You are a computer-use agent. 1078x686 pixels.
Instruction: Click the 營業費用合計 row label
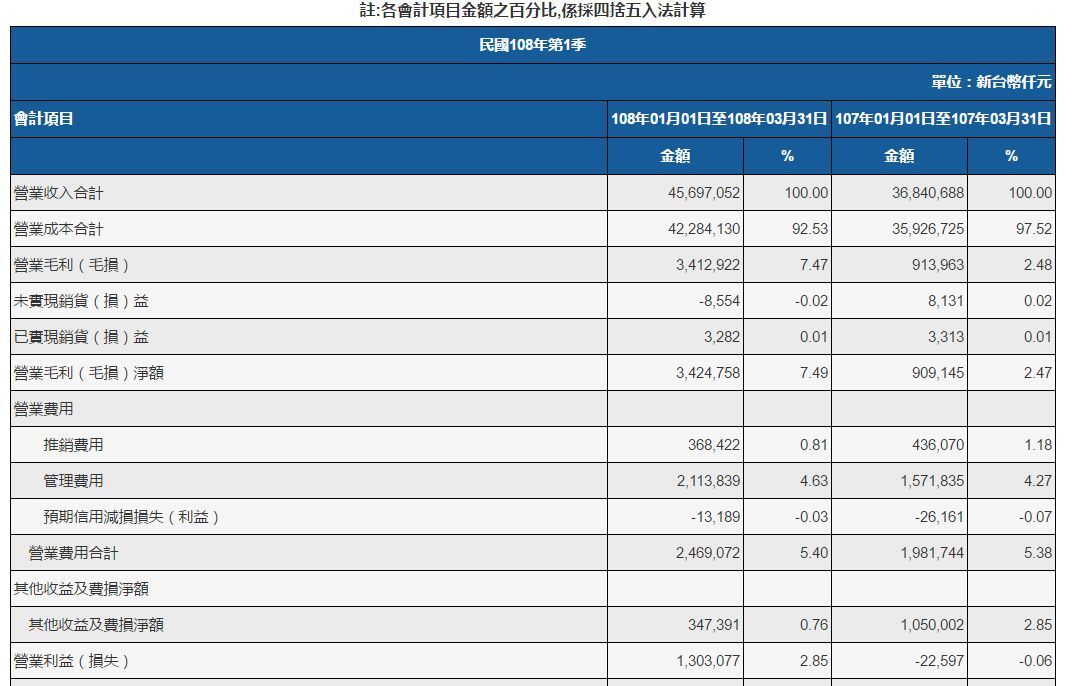pyautogui.click(x=74, y=553)
